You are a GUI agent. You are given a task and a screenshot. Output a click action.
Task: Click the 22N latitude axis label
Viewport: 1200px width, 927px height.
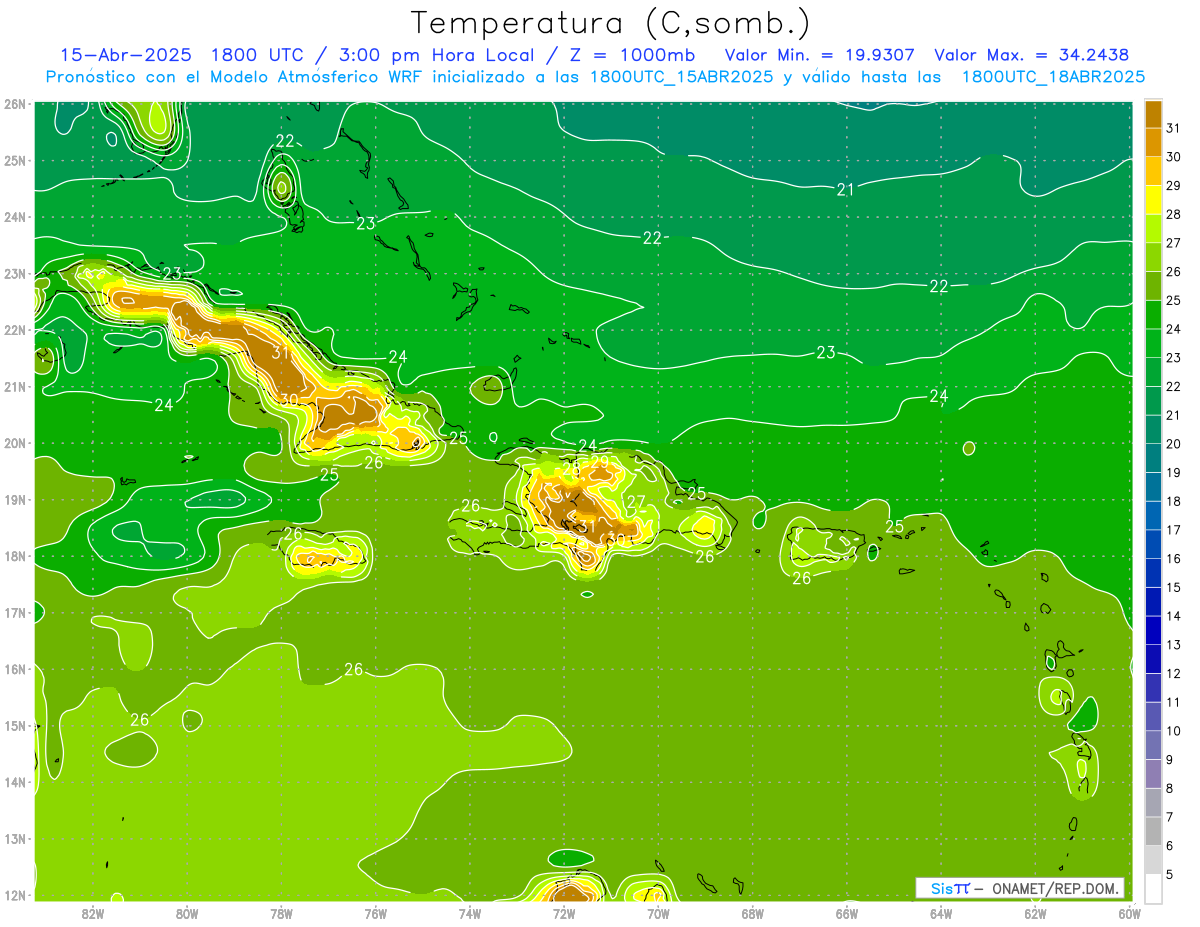[15, 330]
